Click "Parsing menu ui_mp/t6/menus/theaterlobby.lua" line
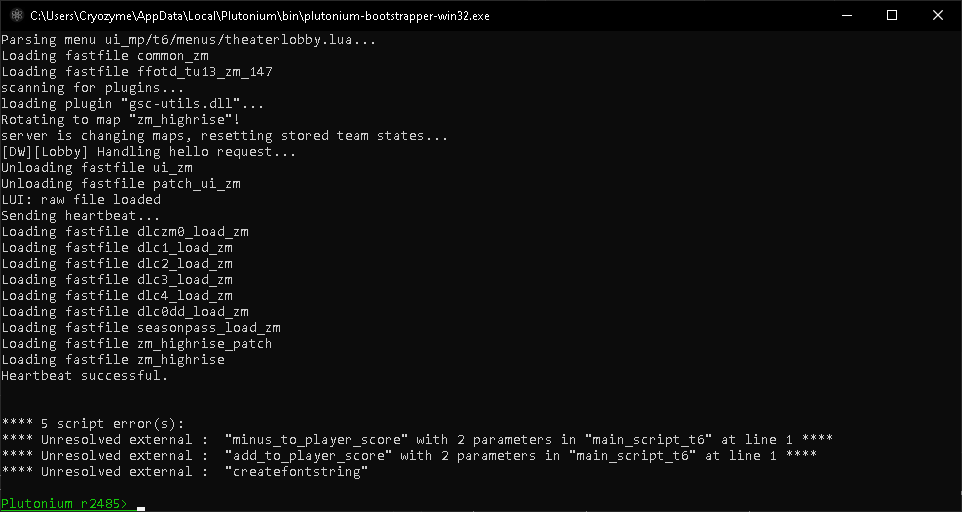 pyautogui.click(x=188, y=40)
